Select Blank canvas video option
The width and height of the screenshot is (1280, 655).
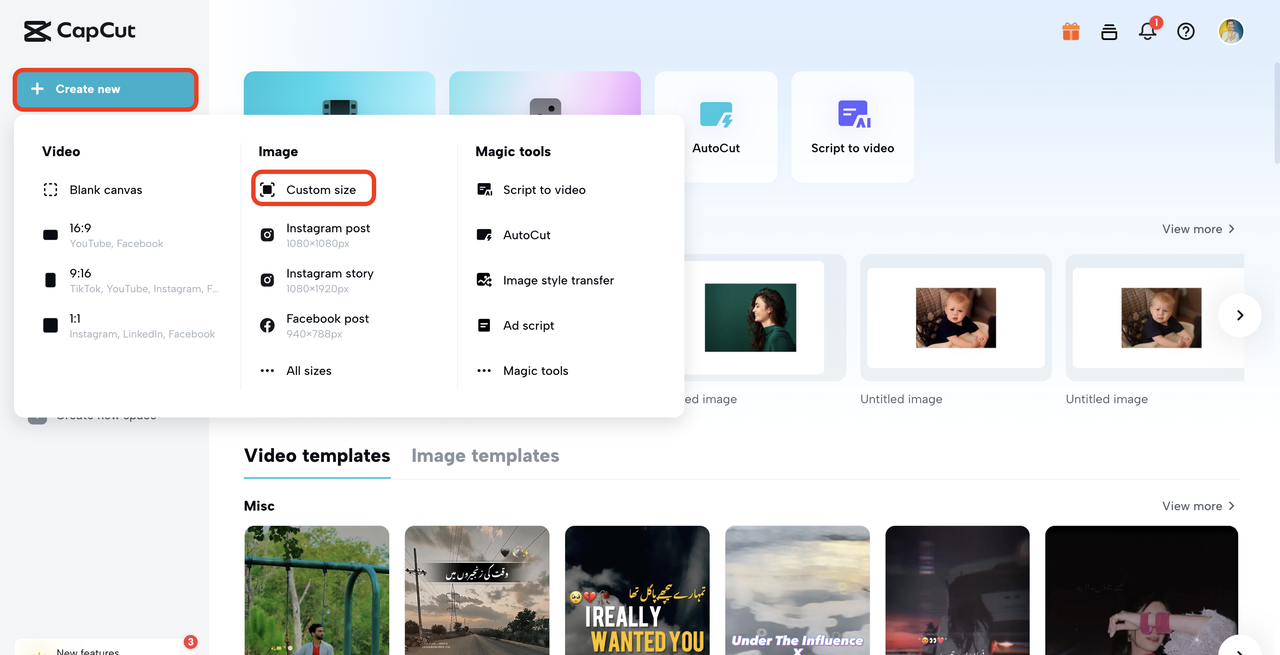[x=93, y=190]
